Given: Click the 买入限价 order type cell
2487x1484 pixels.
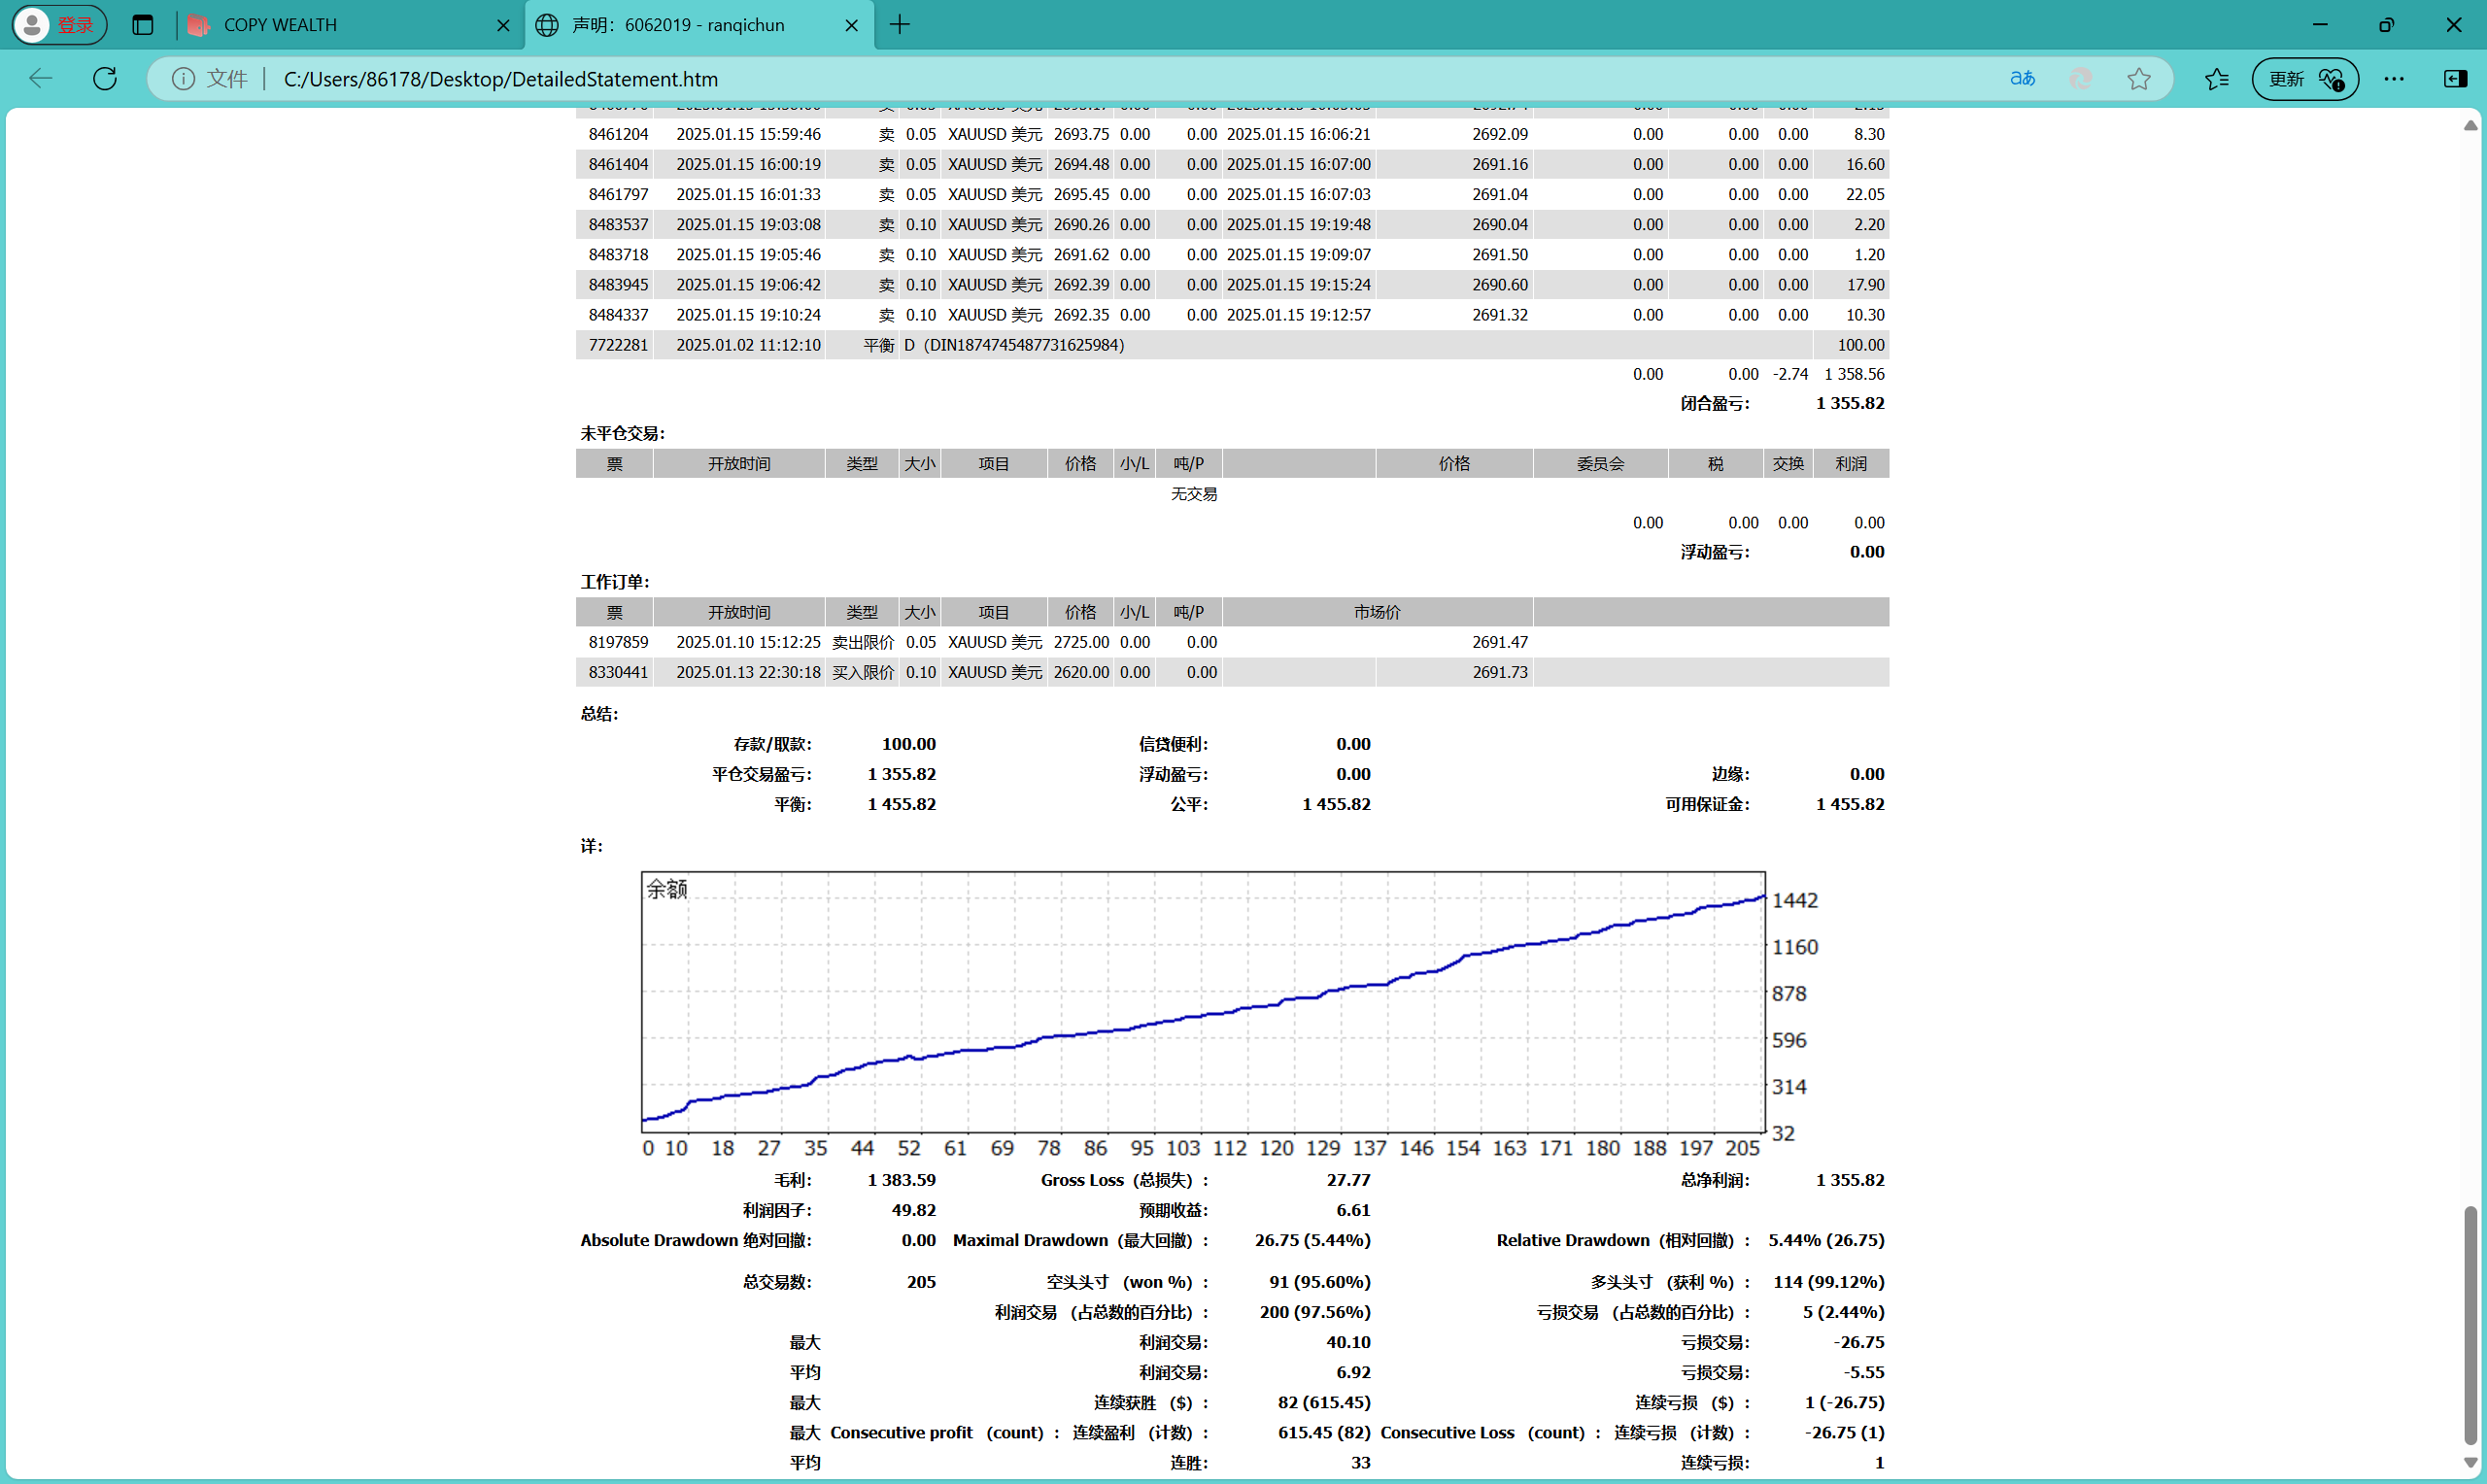Looking at the screenshot, I should click(x=863, y=672).
